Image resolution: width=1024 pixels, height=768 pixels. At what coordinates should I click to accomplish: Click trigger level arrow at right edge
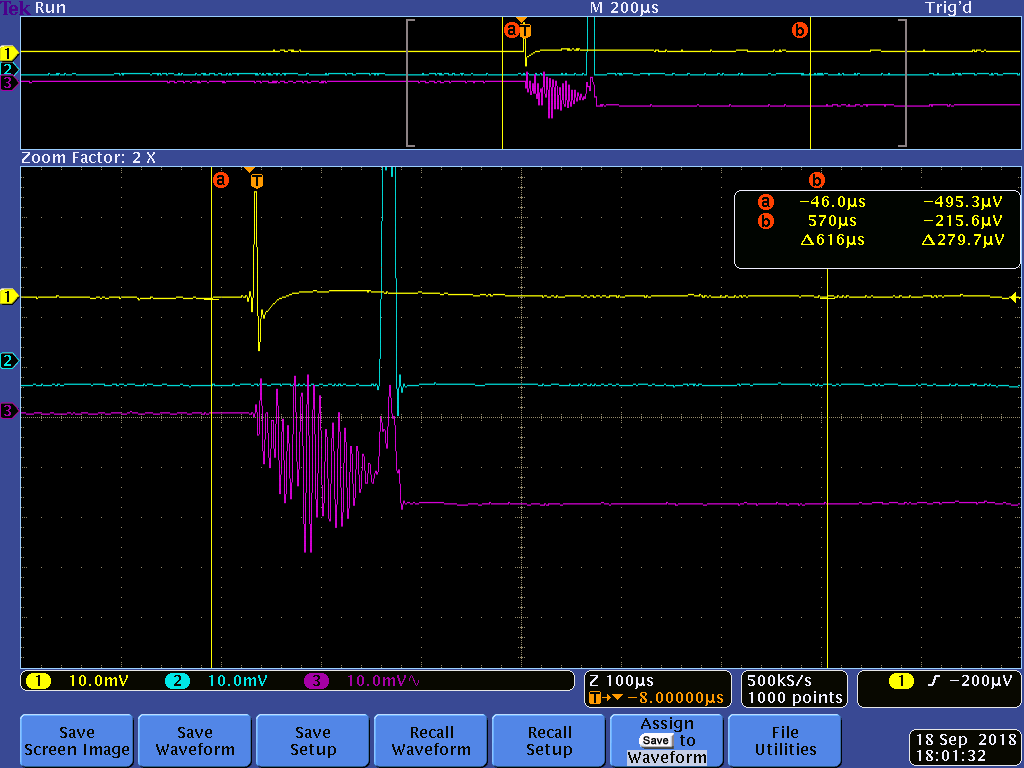(x=1014, y=296)
